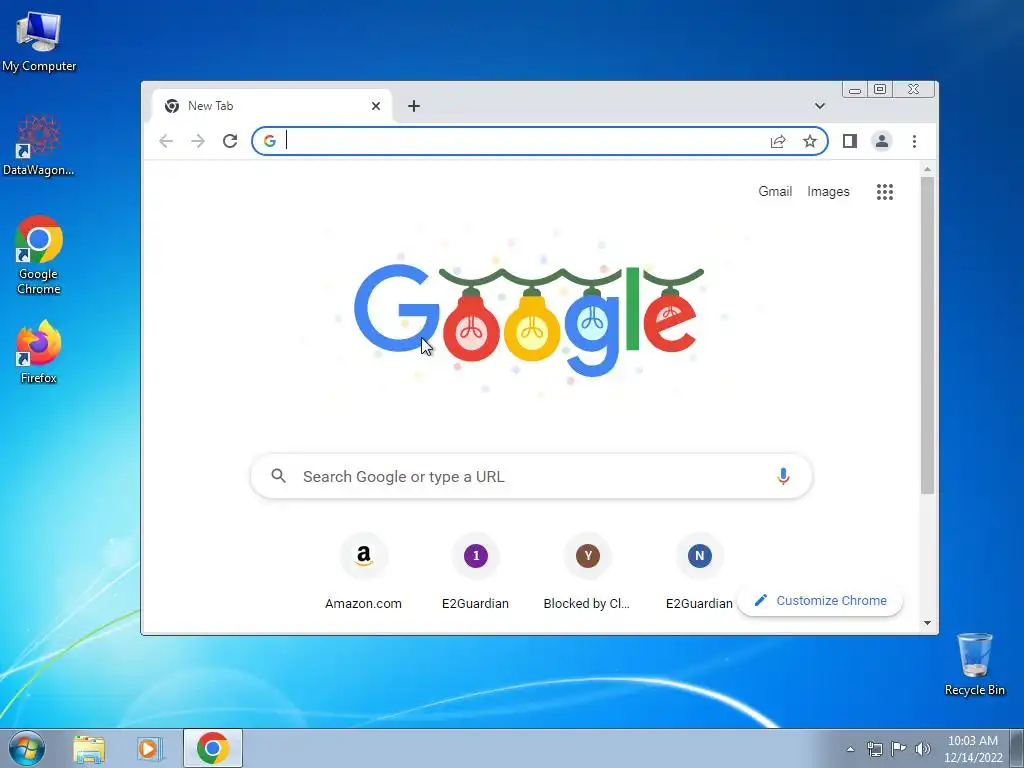This screenshot has height=768, width=1024.
Task: Click the taskbar clock 10:03 AM
Action: 973,749
